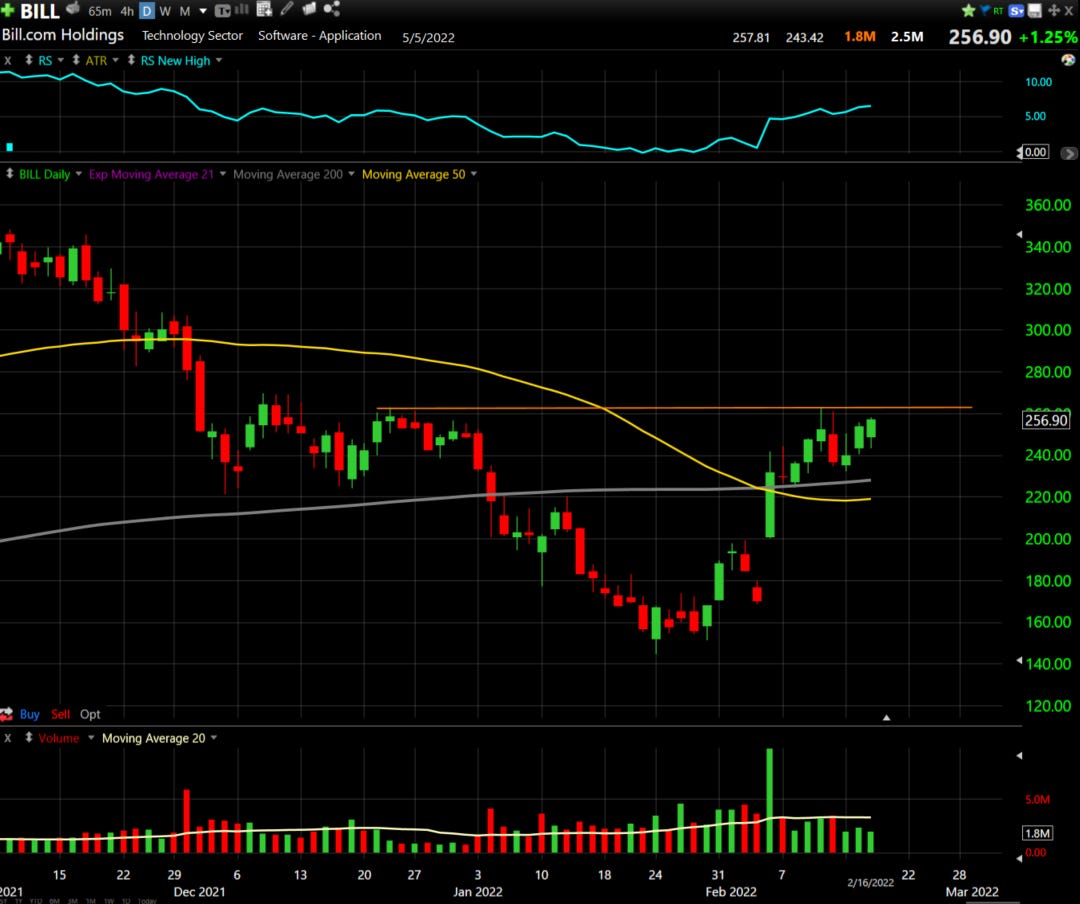The width and height of the screenshot is (1080, 904).
Task: Select the D daily timeframe
Action: coord(147,11)
